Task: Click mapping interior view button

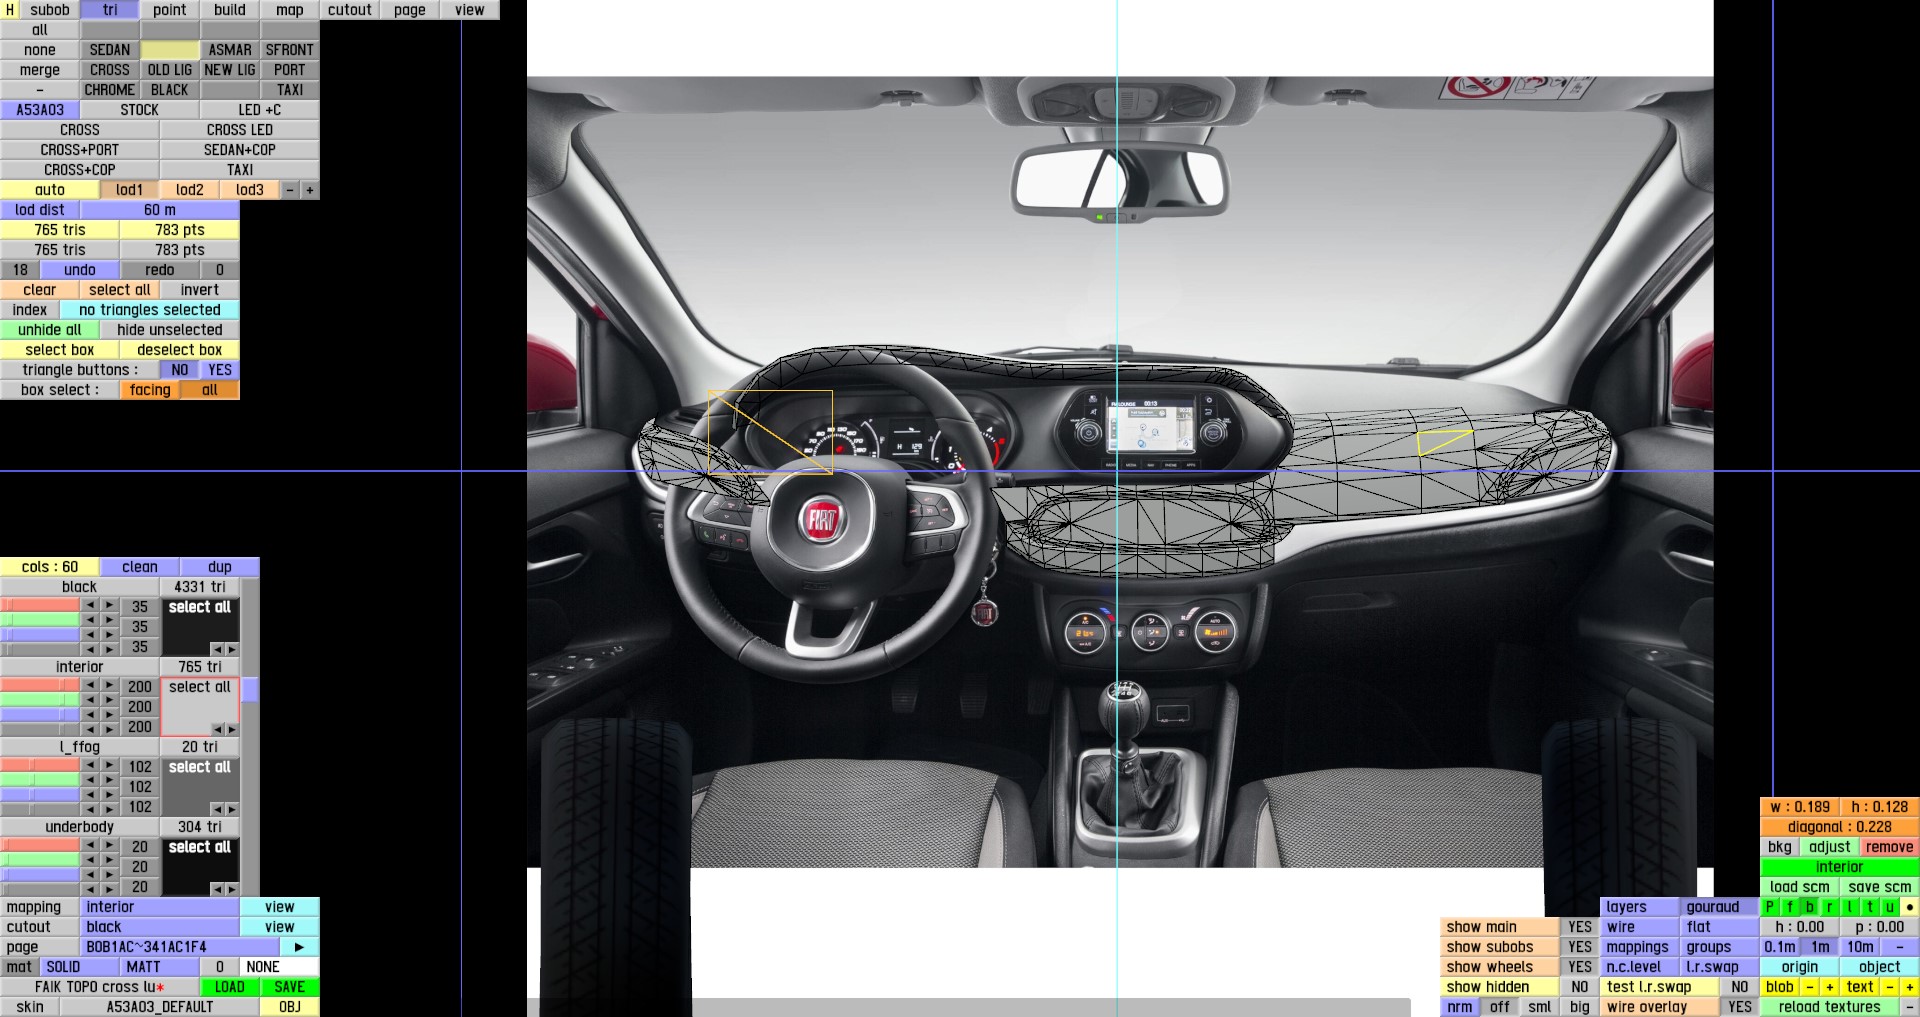Action: click(280, 907)
